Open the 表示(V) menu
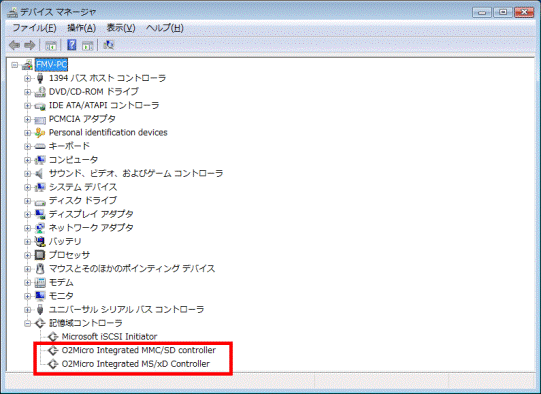541x394 pixels. [121, 28]
